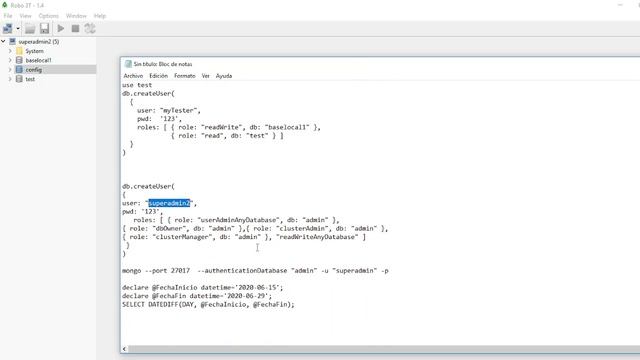The width and height of the screenshot is (640, 360).
Task: Open the Robo 3T Window menu
Action: click(x=76, y=16)
